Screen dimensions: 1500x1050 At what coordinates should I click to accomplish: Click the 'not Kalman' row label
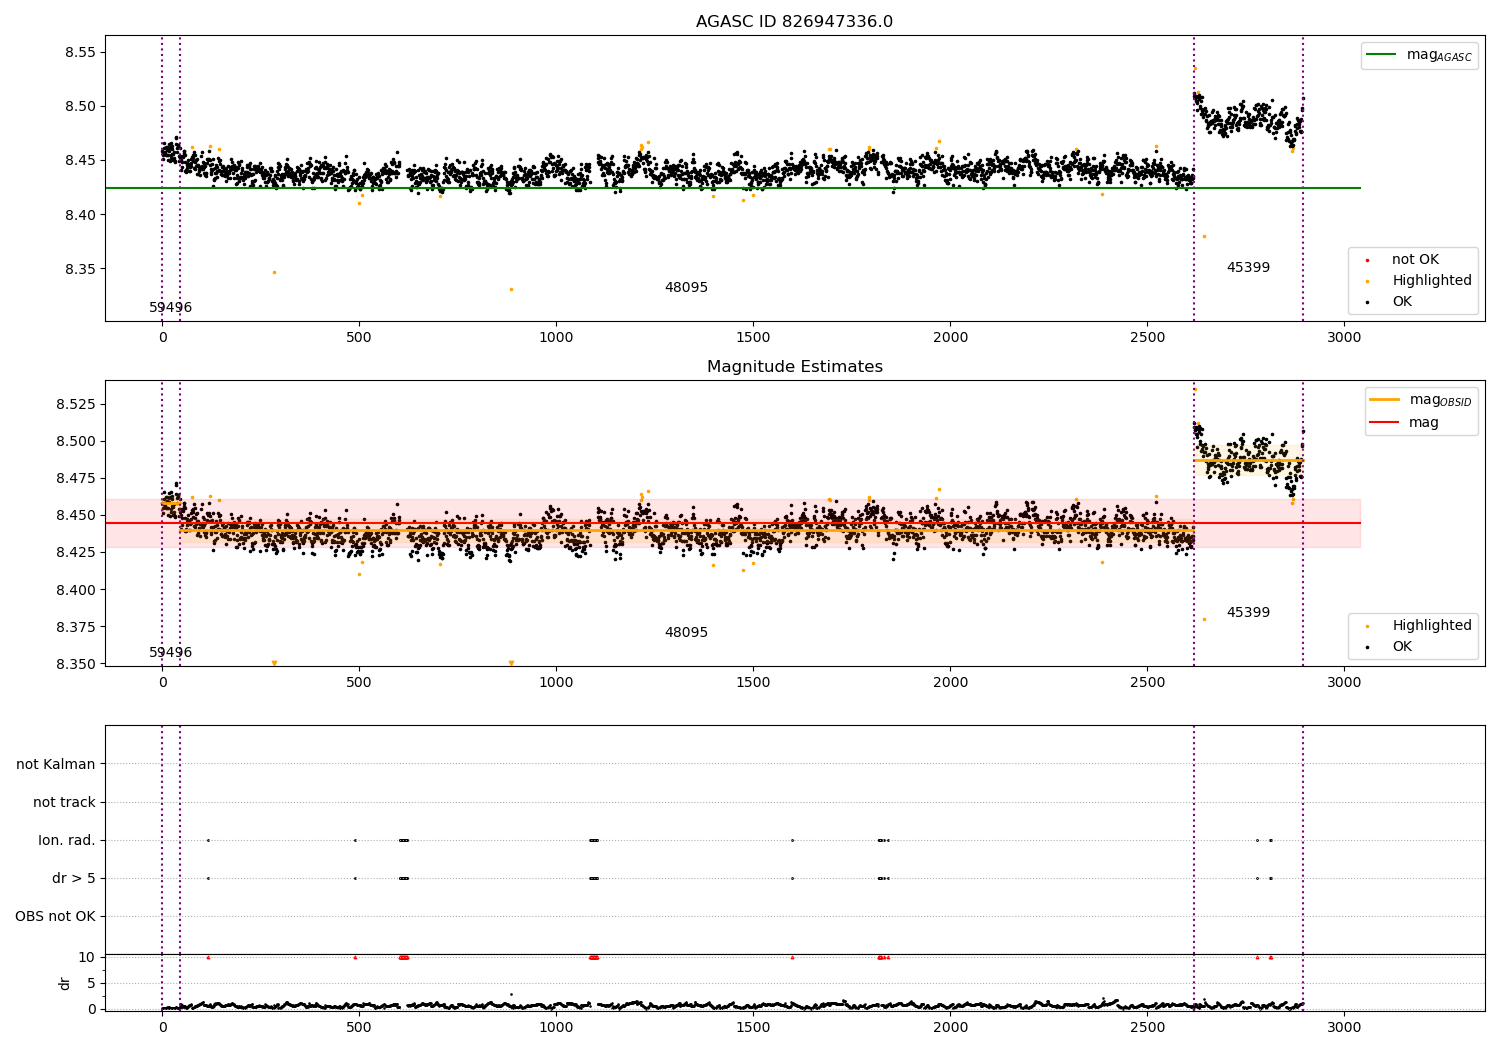point(56,764)
